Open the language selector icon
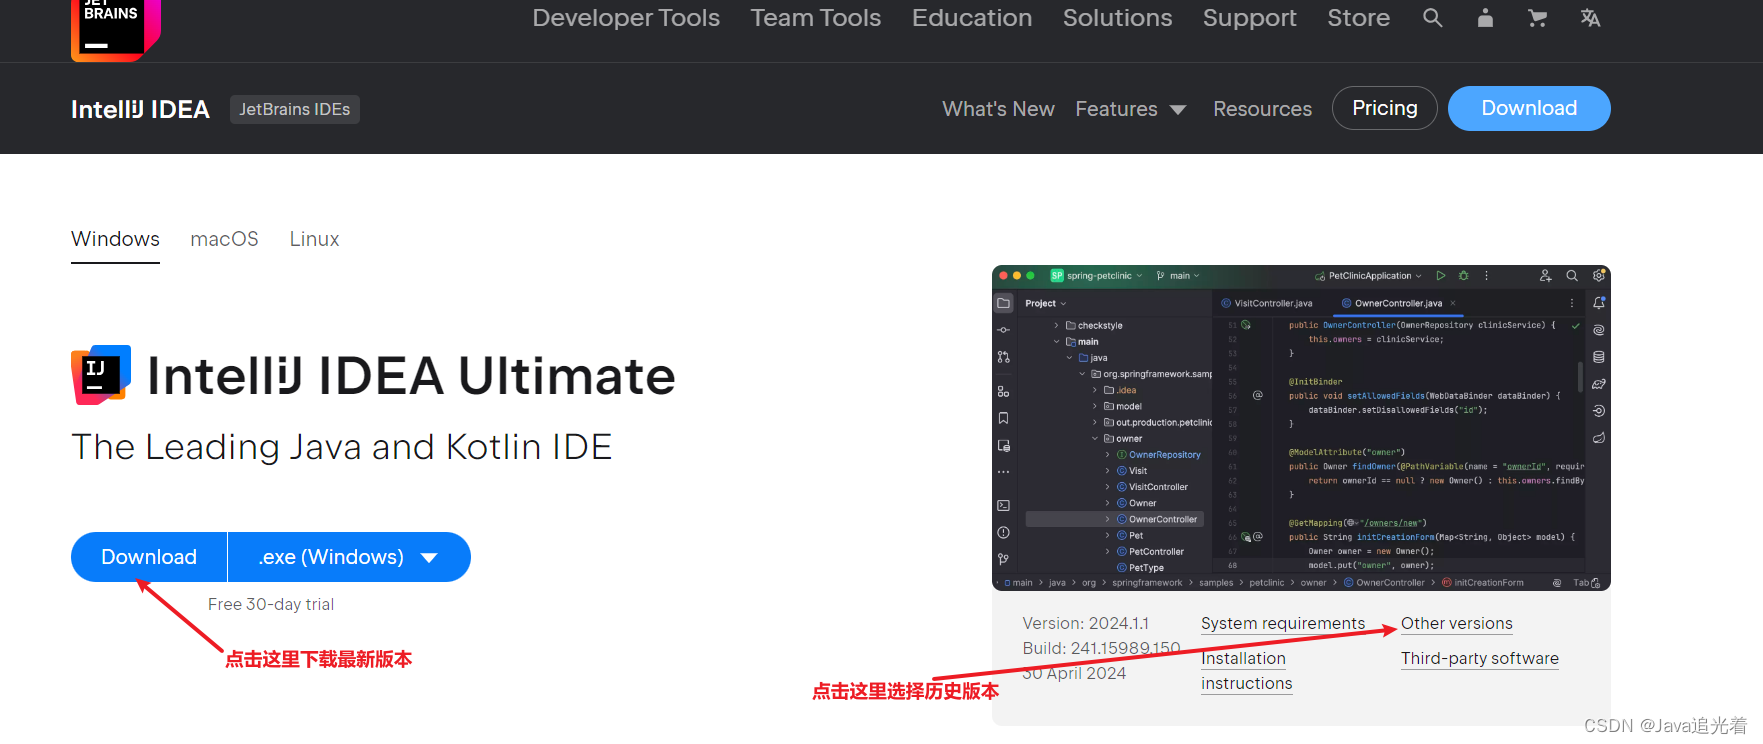The height and width of the screenshot is (744, 1763). click(1590, 18)
